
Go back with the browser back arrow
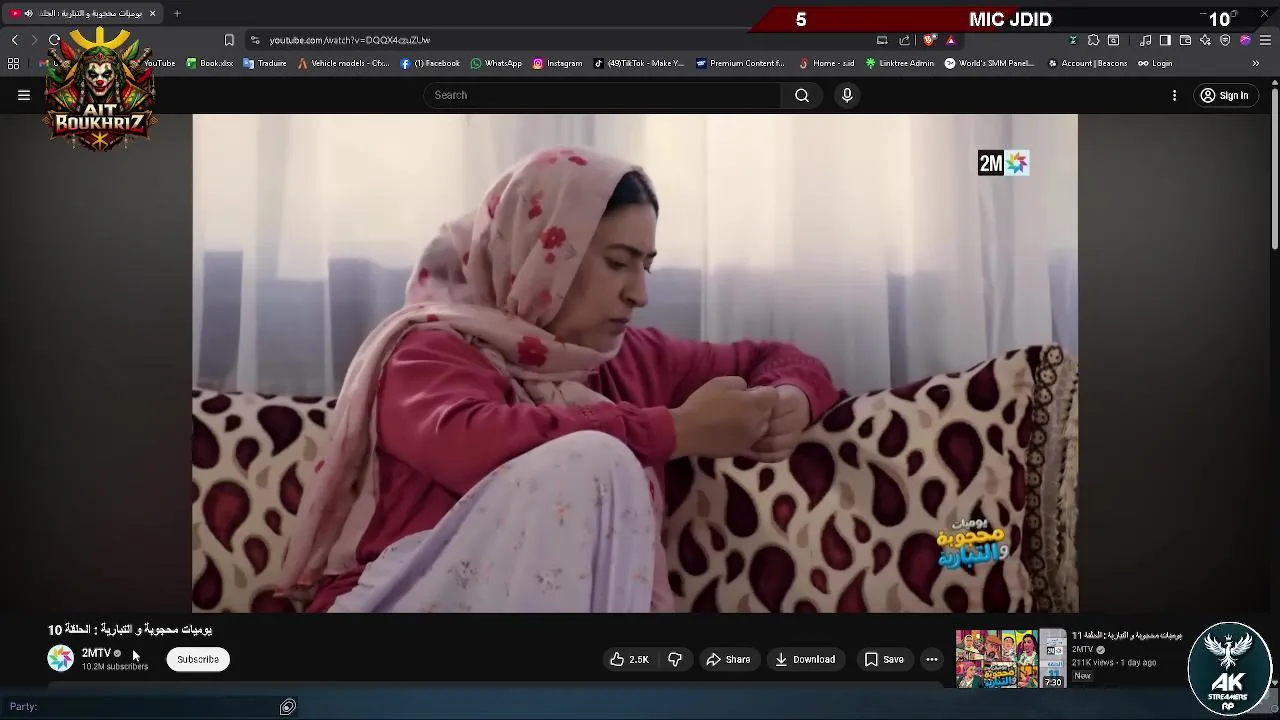[x=14, y=40]
